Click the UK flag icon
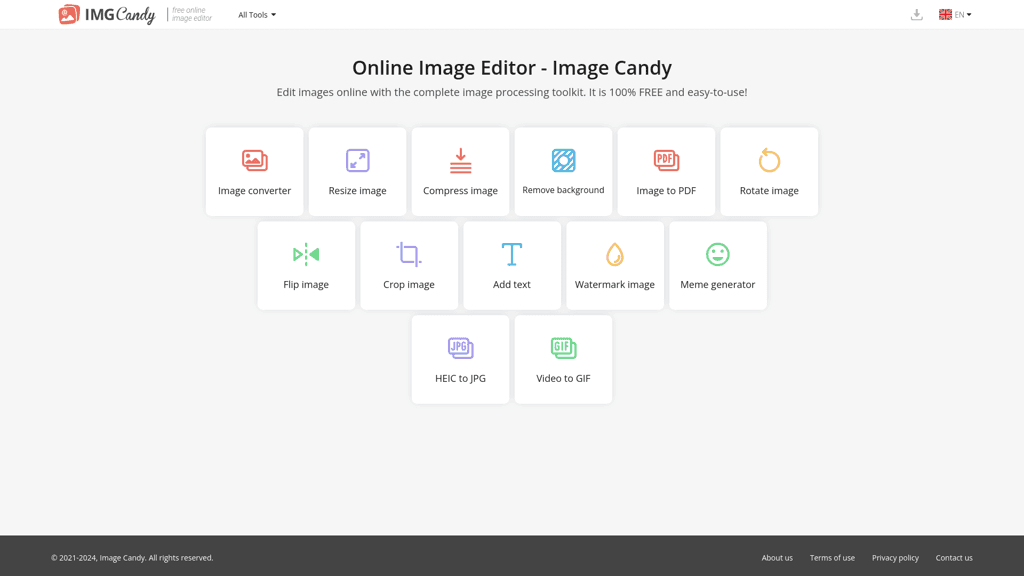The image size is (1024, 576). click(x=945, y=14)
